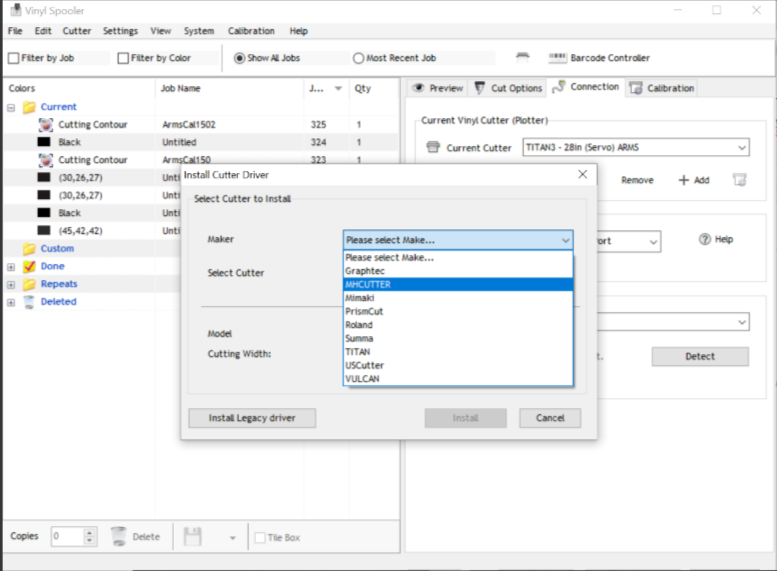Click the J... column sort arrow
Image resolution: width=777 pixels, height=571 pixels.
[x=338, y=88]
